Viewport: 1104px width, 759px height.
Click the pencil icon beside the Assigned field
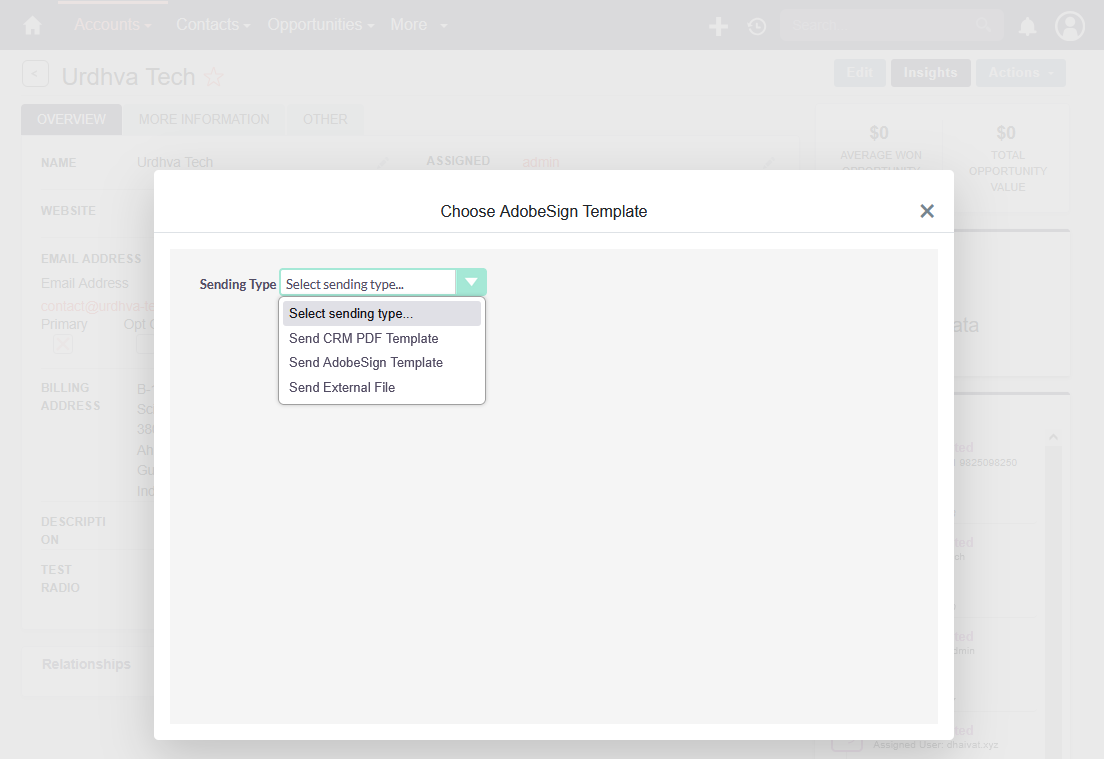point(768,162)
